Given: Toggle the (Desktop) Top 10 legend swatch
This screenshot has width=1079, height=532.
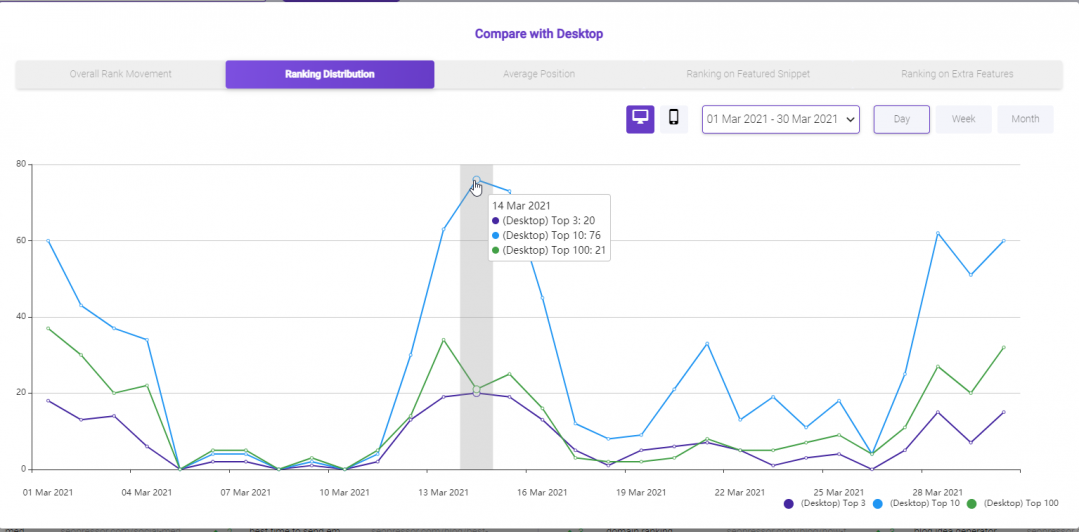Looking at the screenshot, I should coord(878,504).
